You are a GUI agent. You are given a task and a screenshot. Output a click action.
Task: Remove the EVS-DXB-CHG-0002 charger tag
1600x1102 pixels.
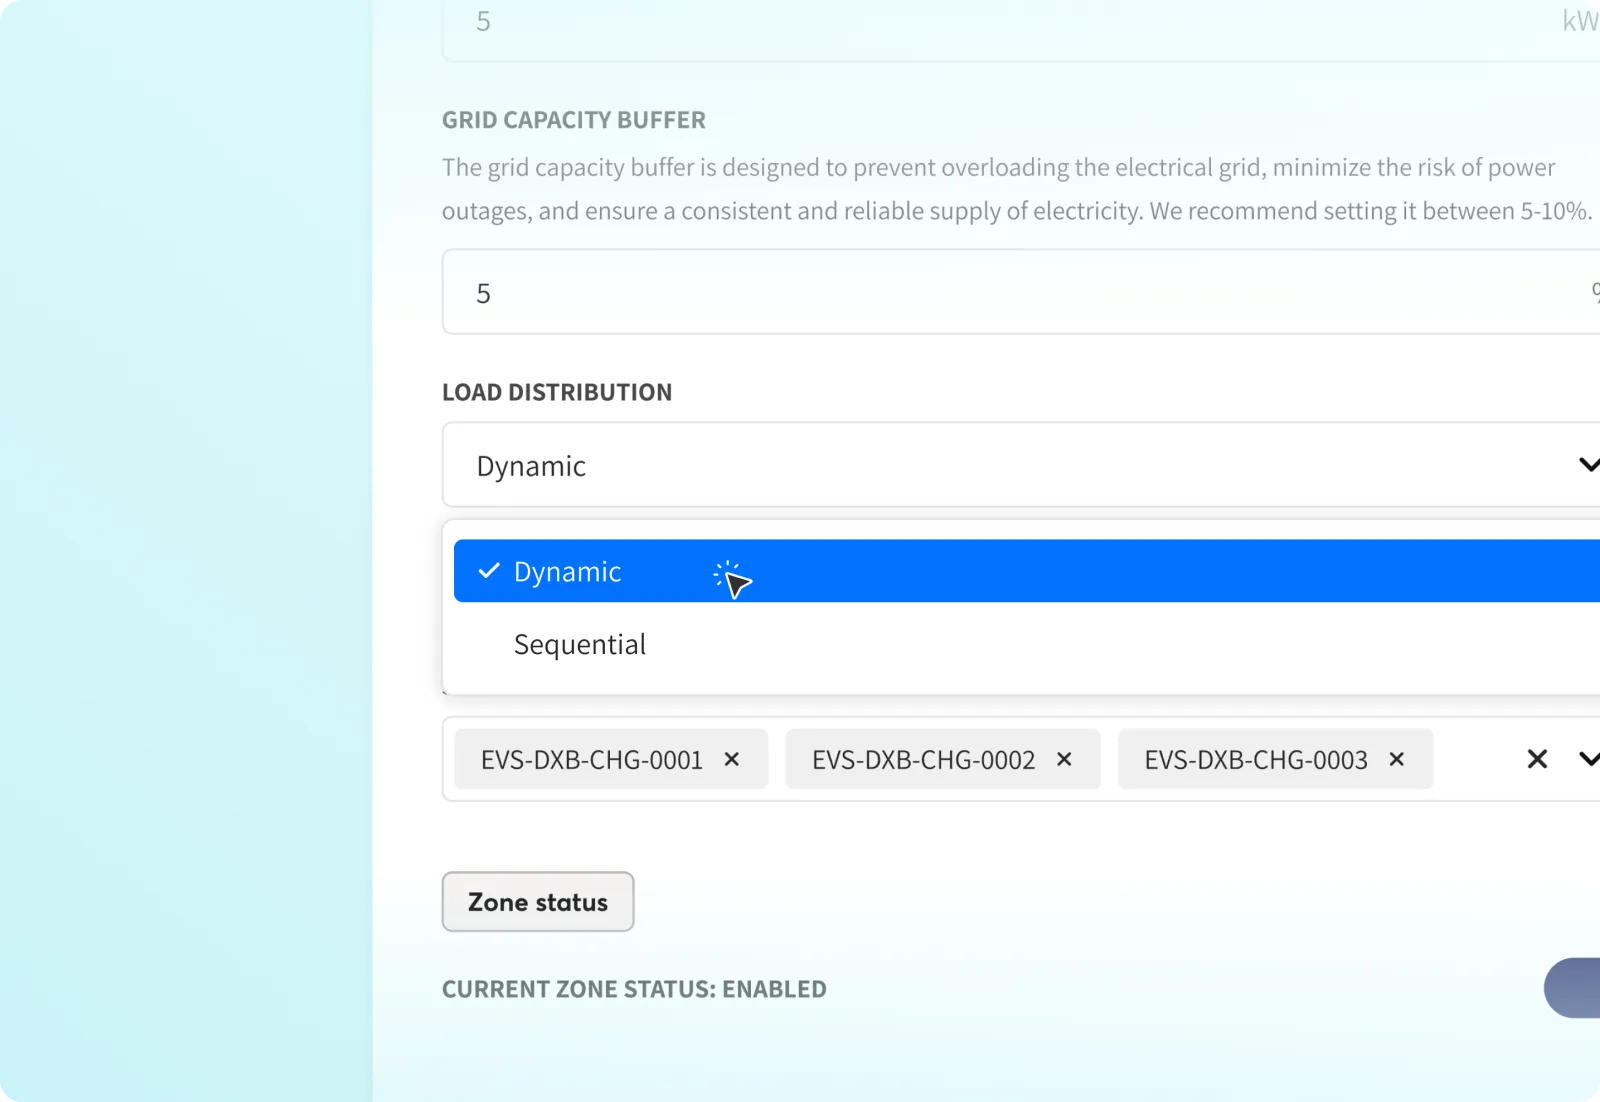click(1064, 760)
